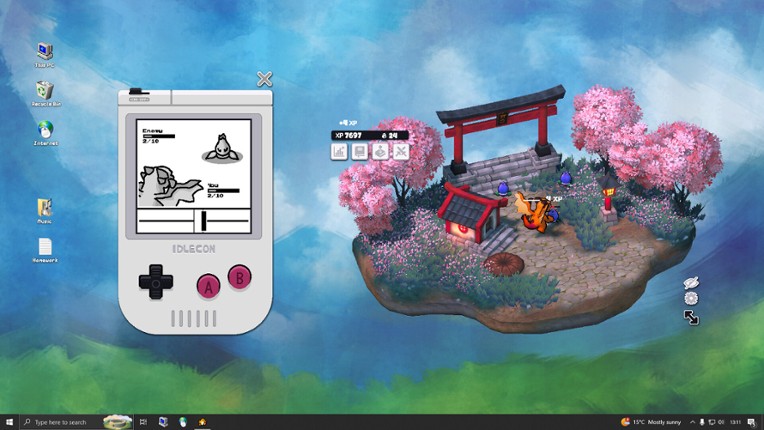Click the timing bar on the Idlecon screen

pos(194,221)
